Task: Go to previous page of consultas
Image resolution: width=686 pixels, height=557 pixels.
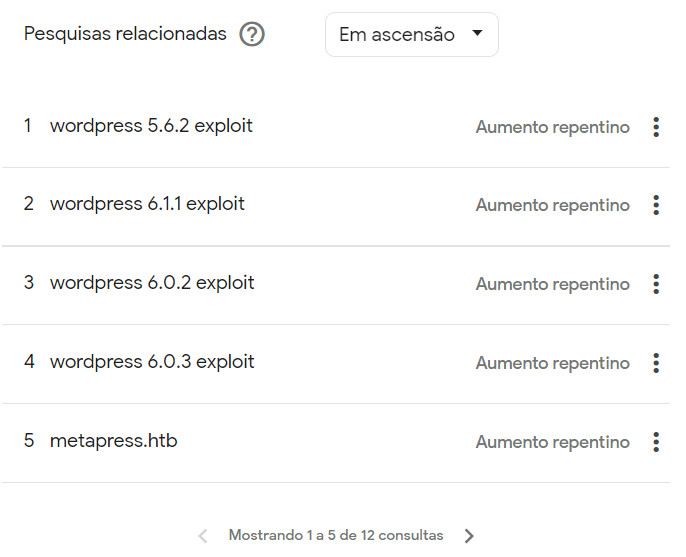Action: [x=203, y=536]
